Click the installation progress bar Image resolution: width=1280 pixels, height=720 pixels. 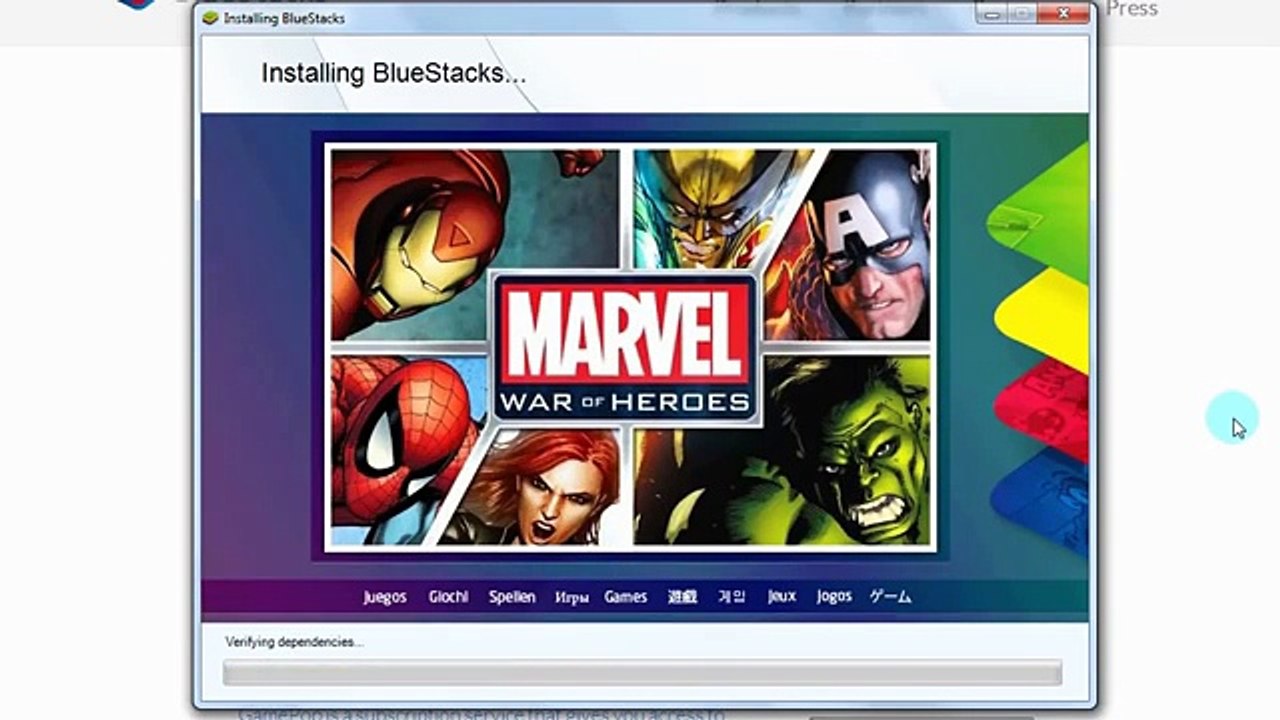642,673
